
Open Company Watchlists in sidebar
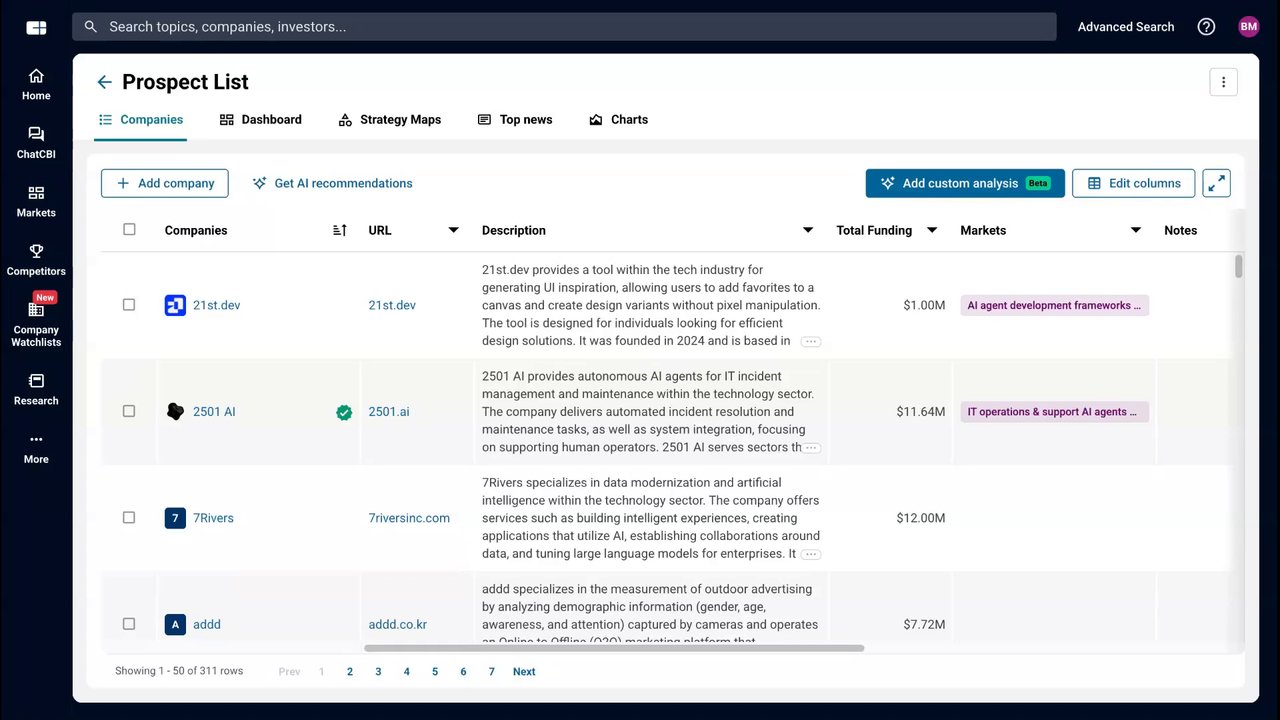point(36,320)
